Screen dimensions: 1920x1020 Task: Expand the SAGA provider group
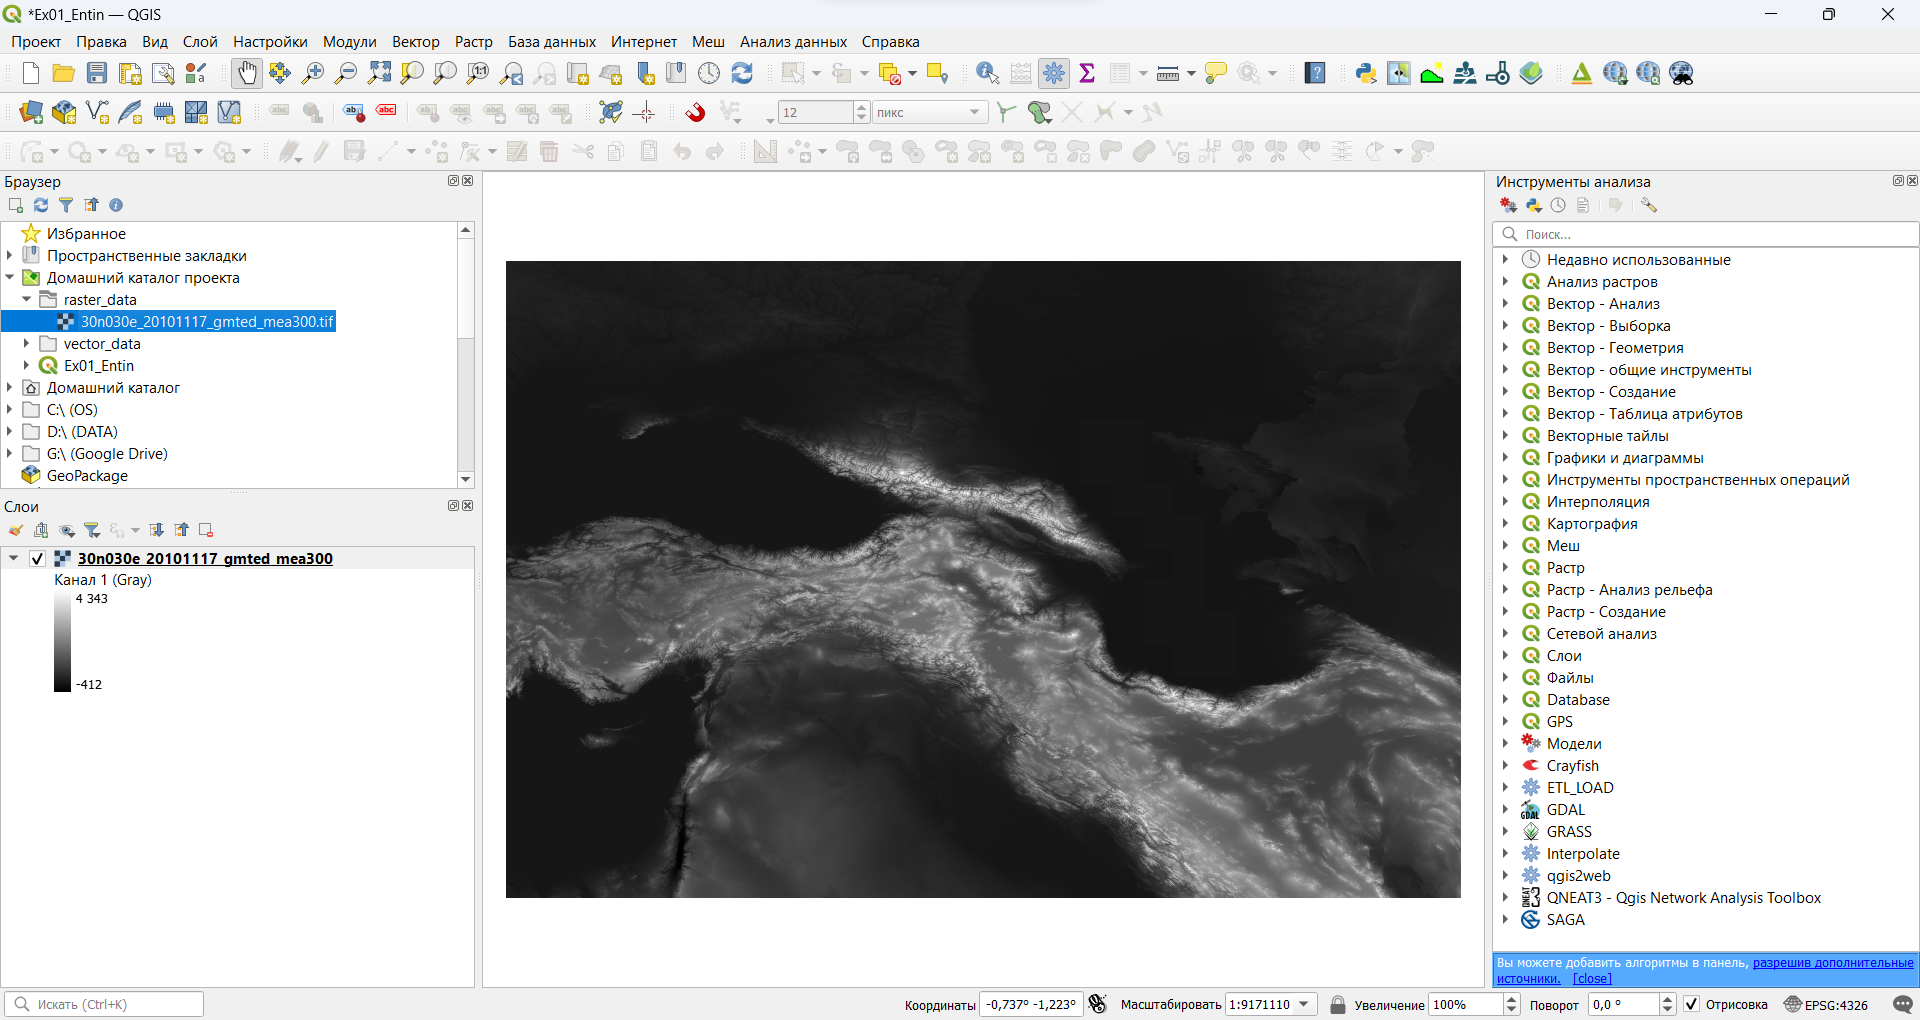1504,919
